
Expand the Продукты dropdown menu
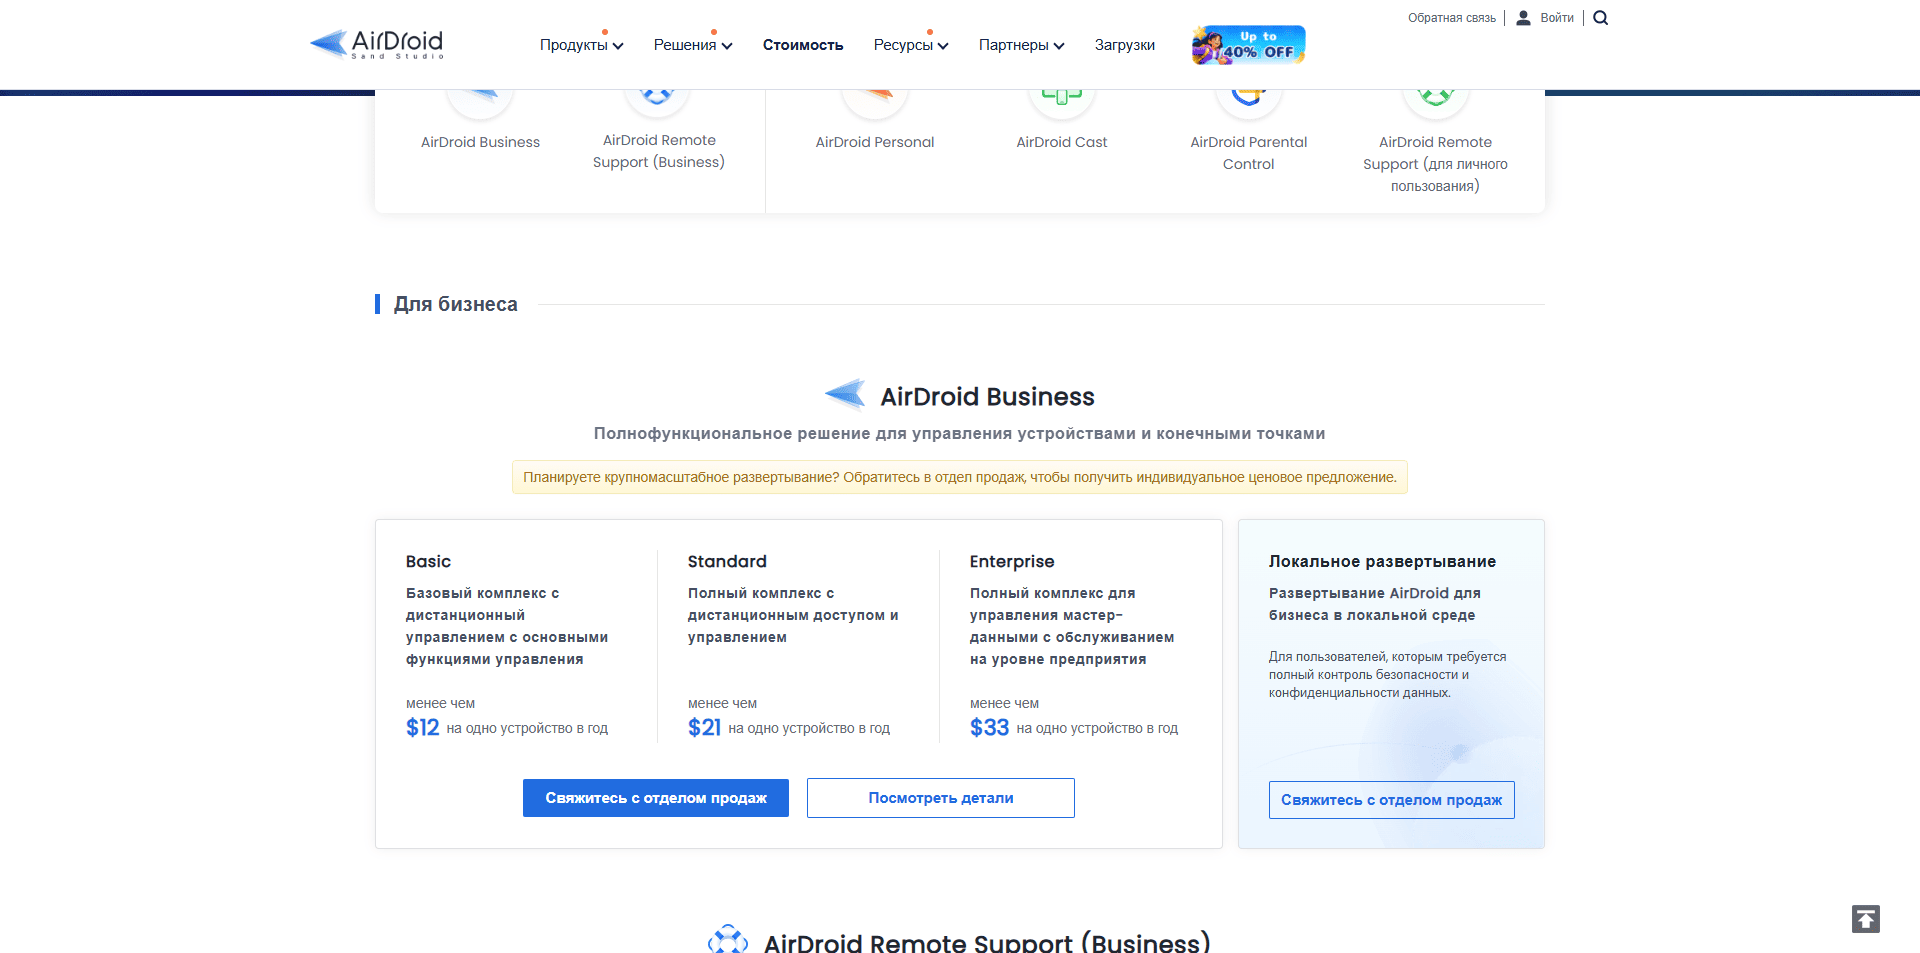(582, 45)
